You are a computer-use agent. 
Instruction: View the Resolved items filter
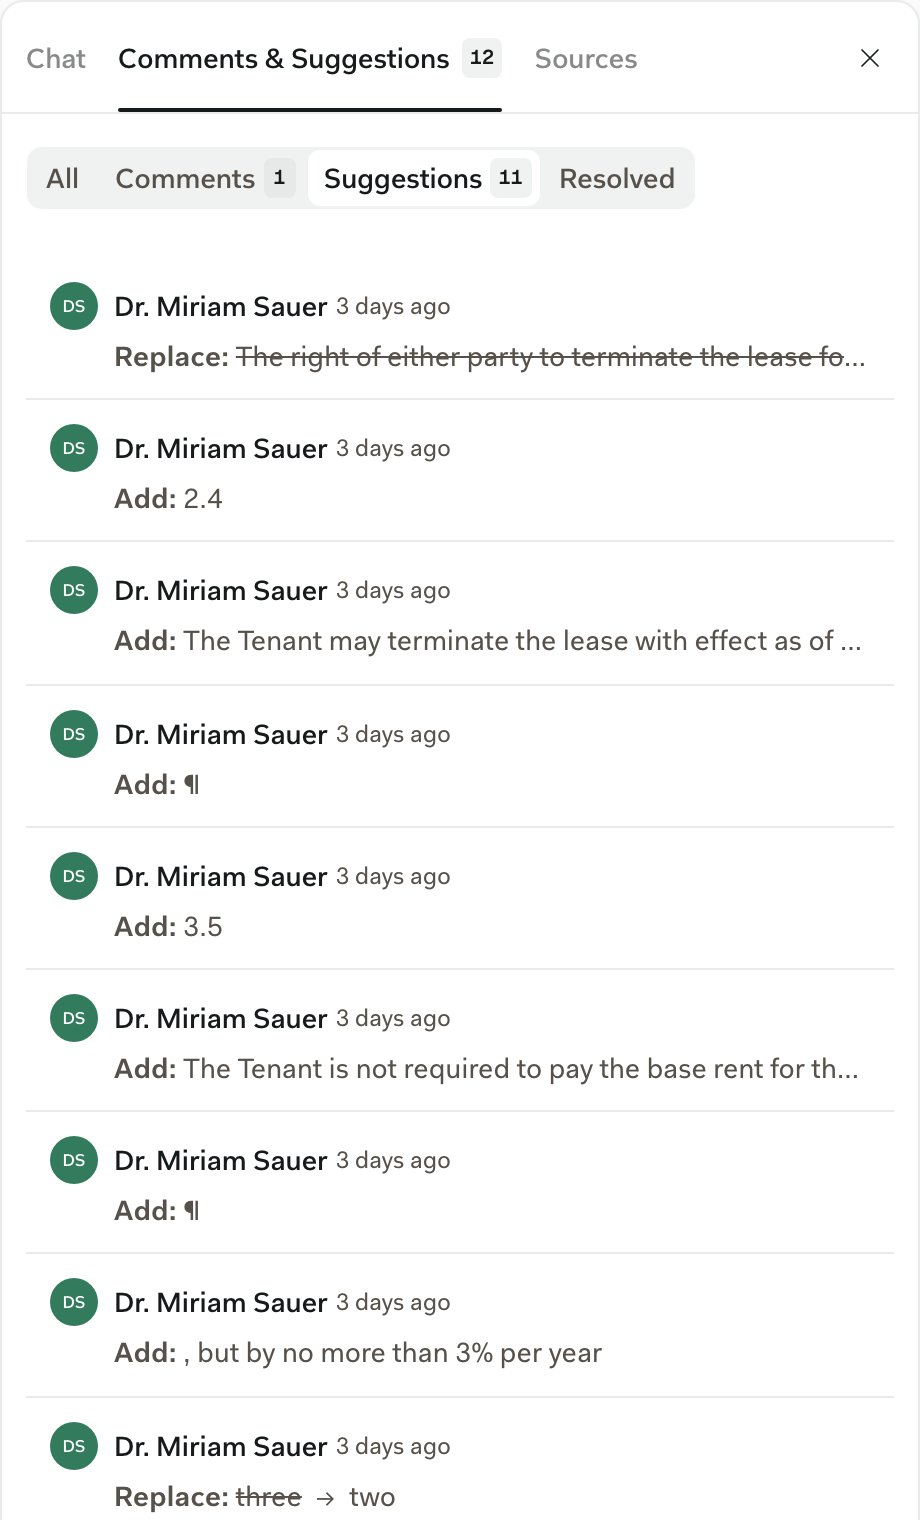click(617, 178)
